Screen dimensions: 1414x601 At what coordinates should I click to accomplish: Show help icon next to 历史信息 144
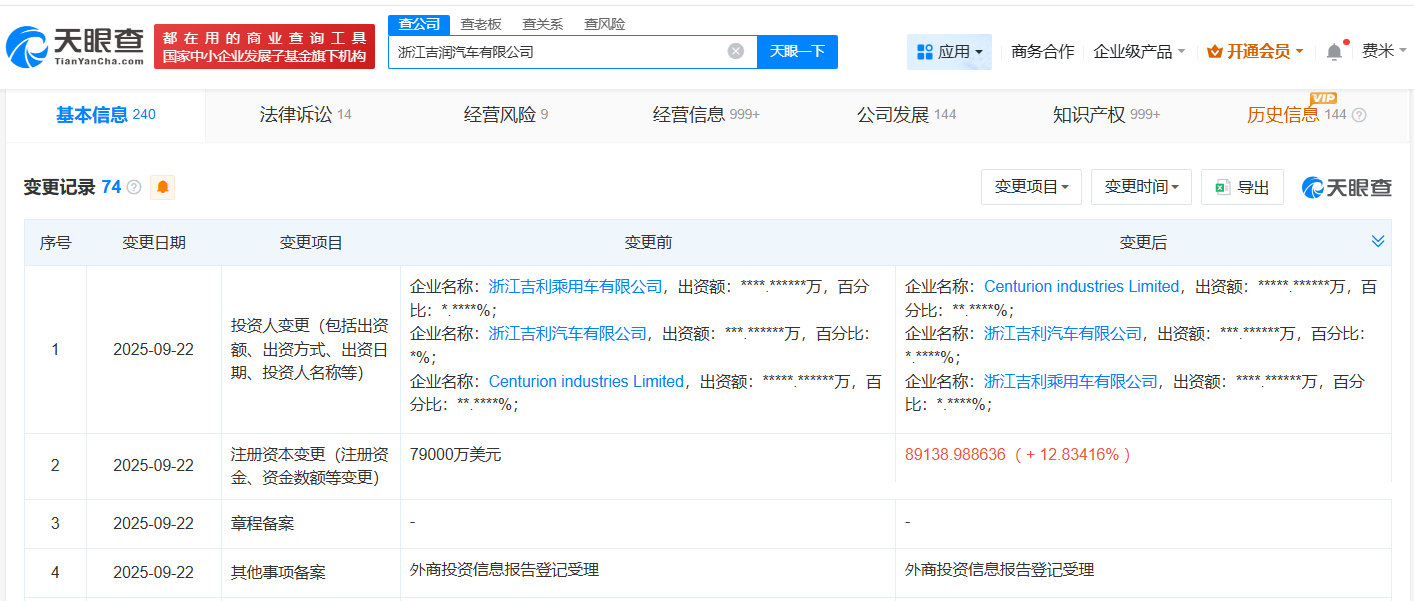pyautogui.click(x=1359, y=115)
